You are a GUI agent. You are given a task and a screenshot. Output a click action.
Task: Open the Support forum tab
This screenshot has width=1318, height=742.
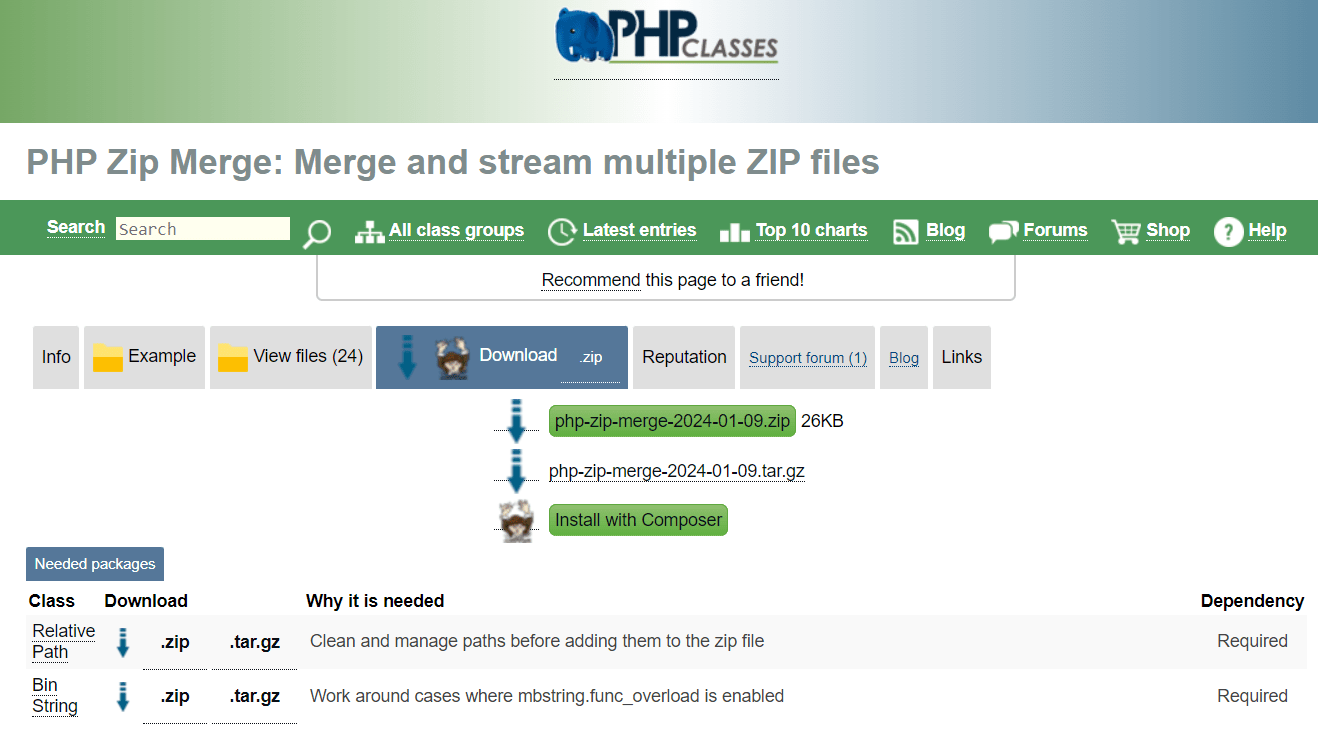point(807,357)
